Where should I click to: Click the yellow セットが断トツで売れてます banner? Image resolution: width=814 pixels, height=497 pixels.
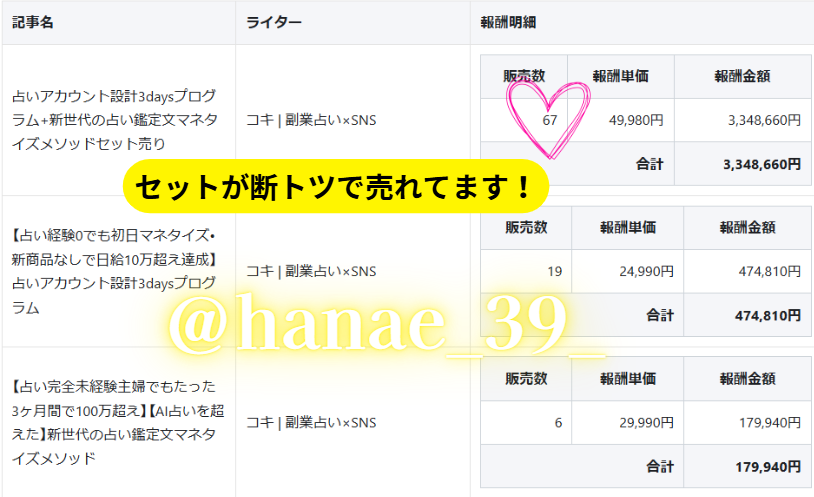pos(336,186)
